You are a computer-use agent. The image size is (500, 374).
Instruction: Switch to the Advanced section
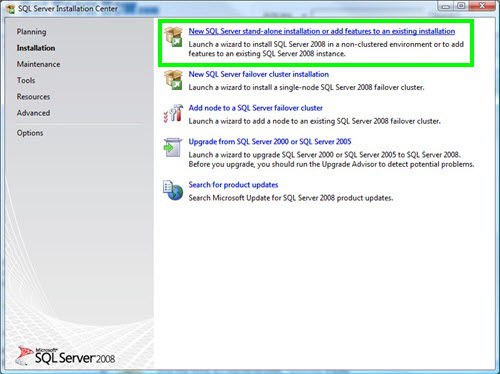(33, 113)
